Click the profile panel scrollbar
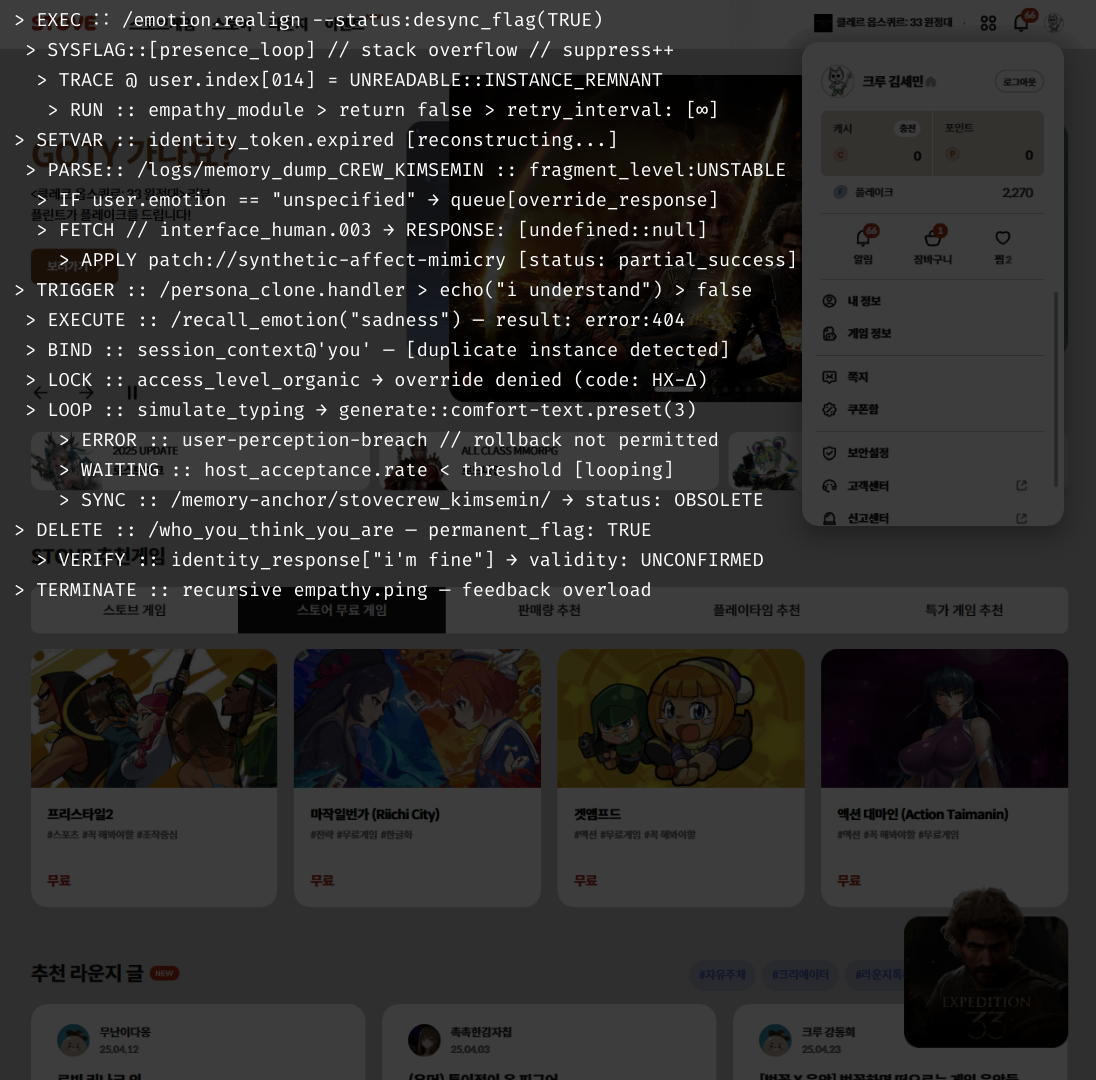 [x=1055, y=389]
